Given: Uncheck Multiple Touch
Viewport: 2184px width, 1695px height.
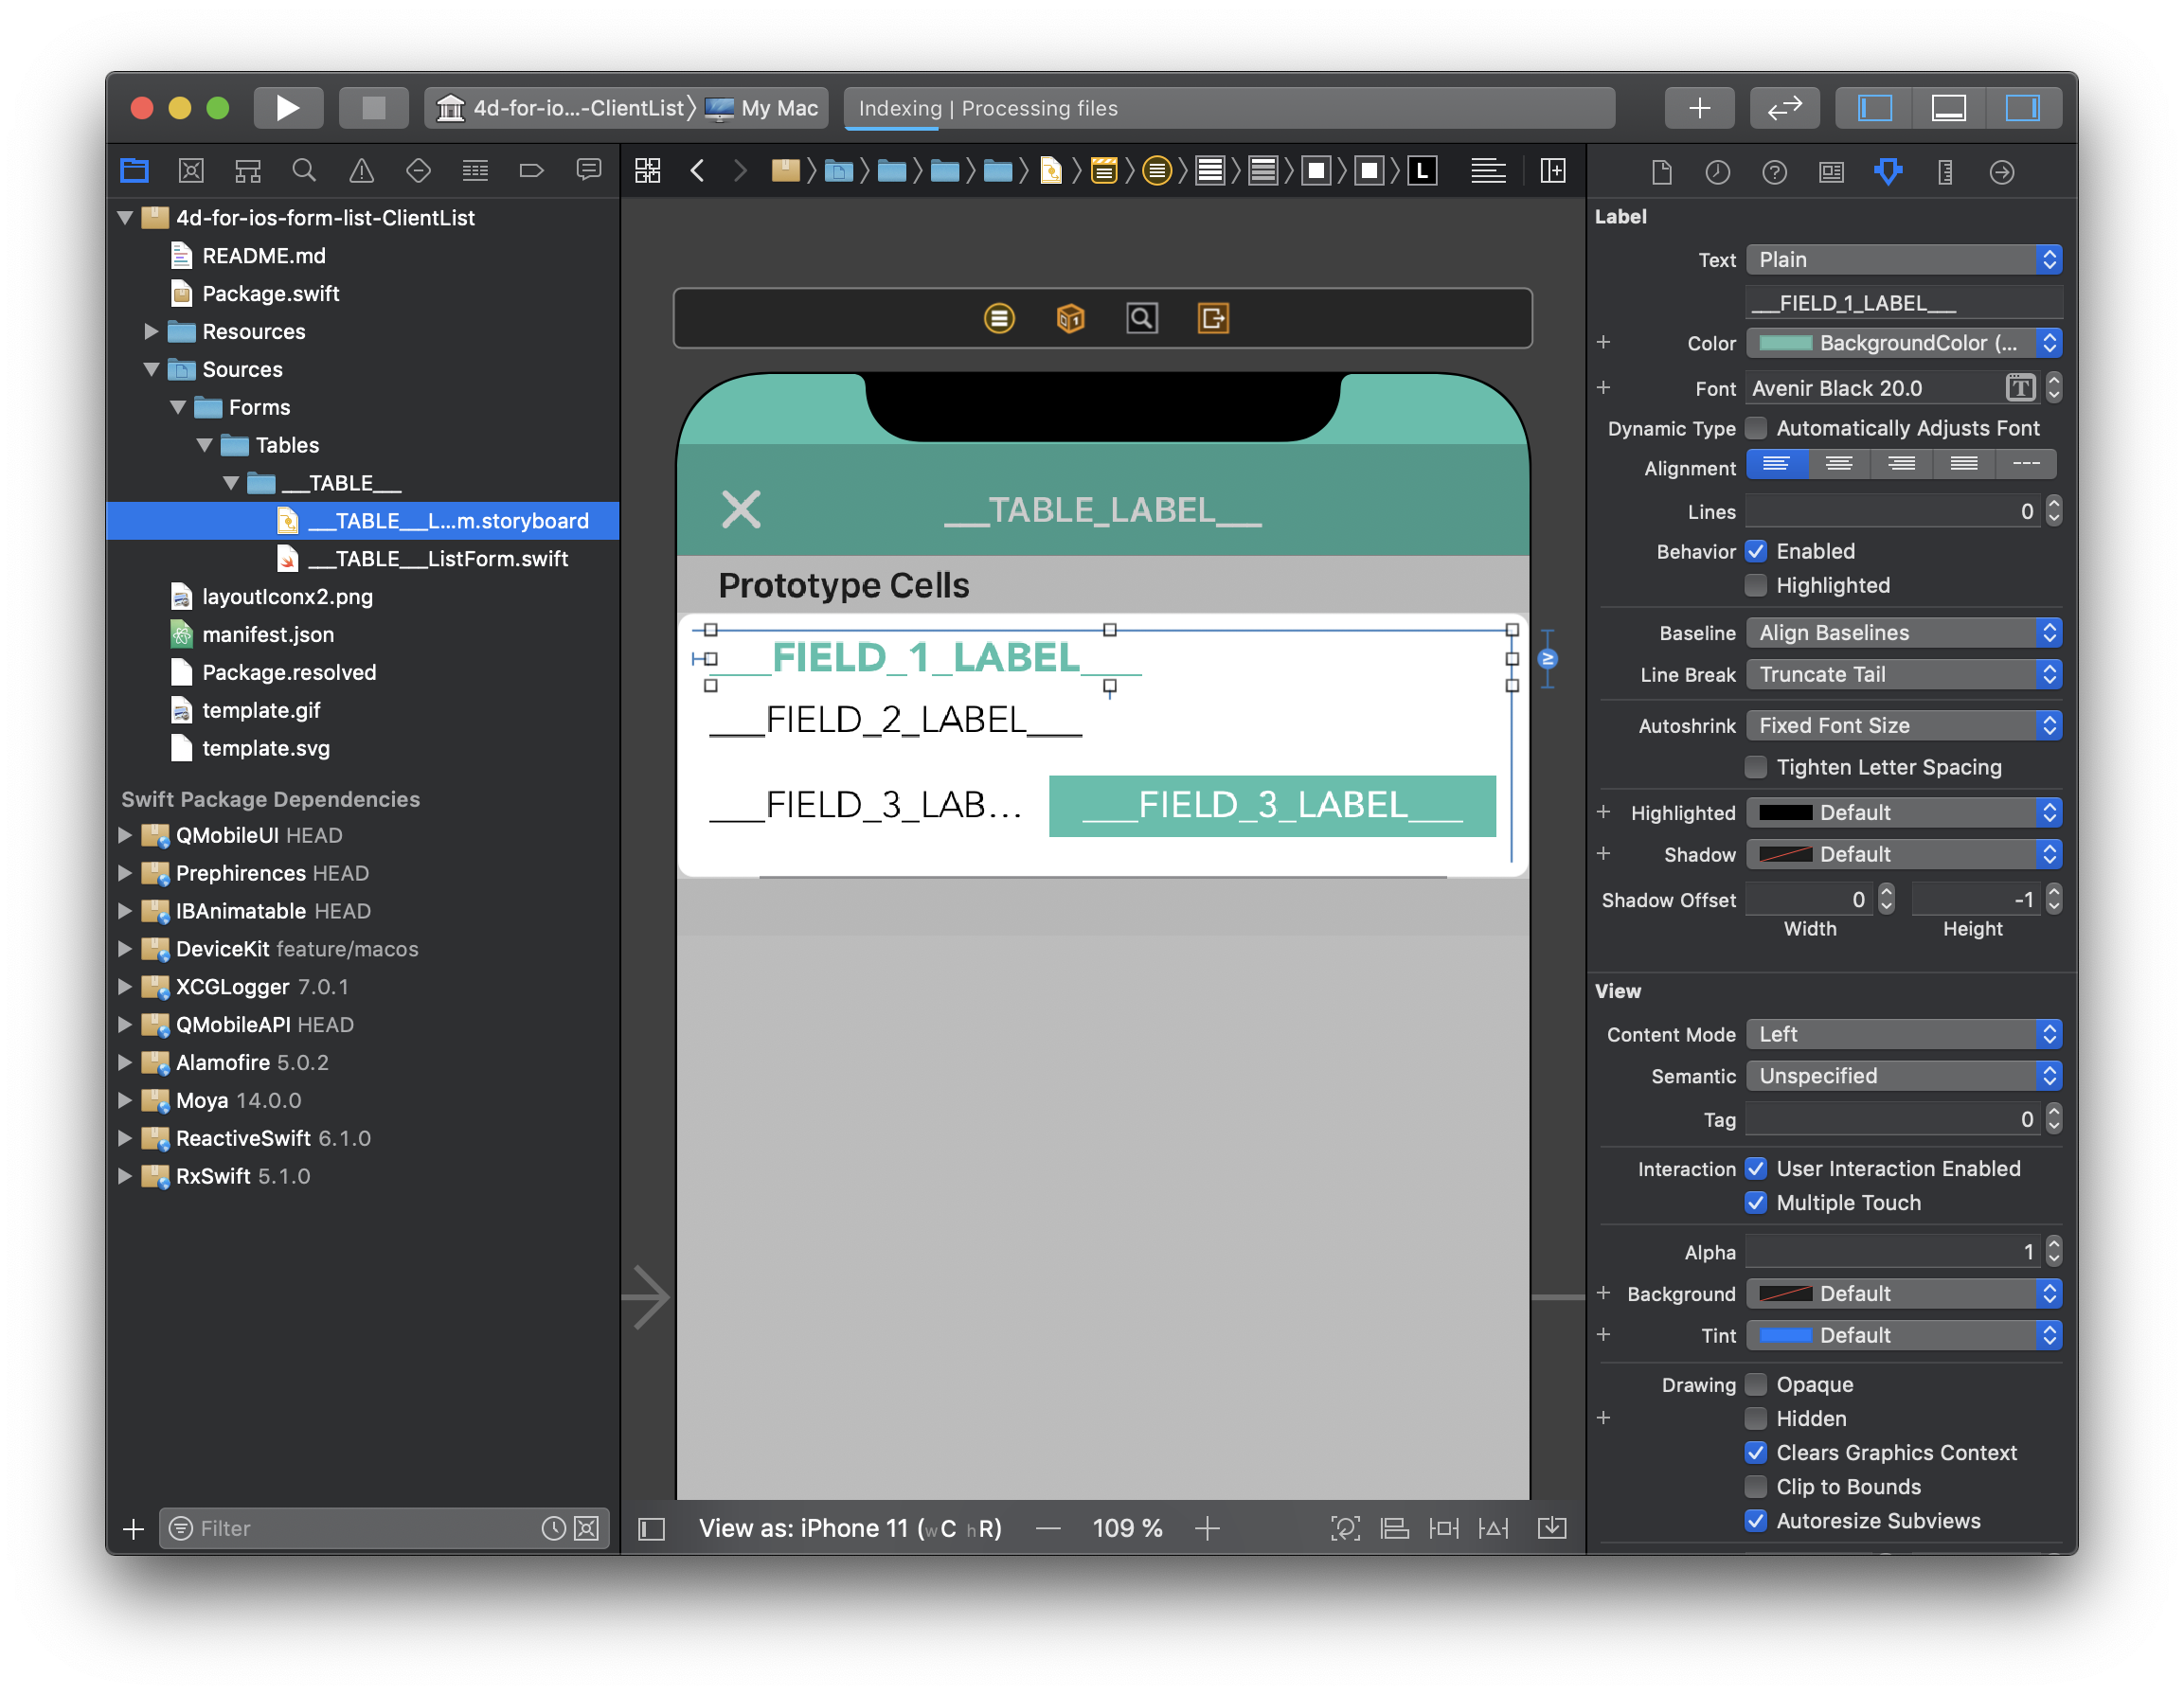Looking at the screenshot, I should [x=1755, y=1202].
